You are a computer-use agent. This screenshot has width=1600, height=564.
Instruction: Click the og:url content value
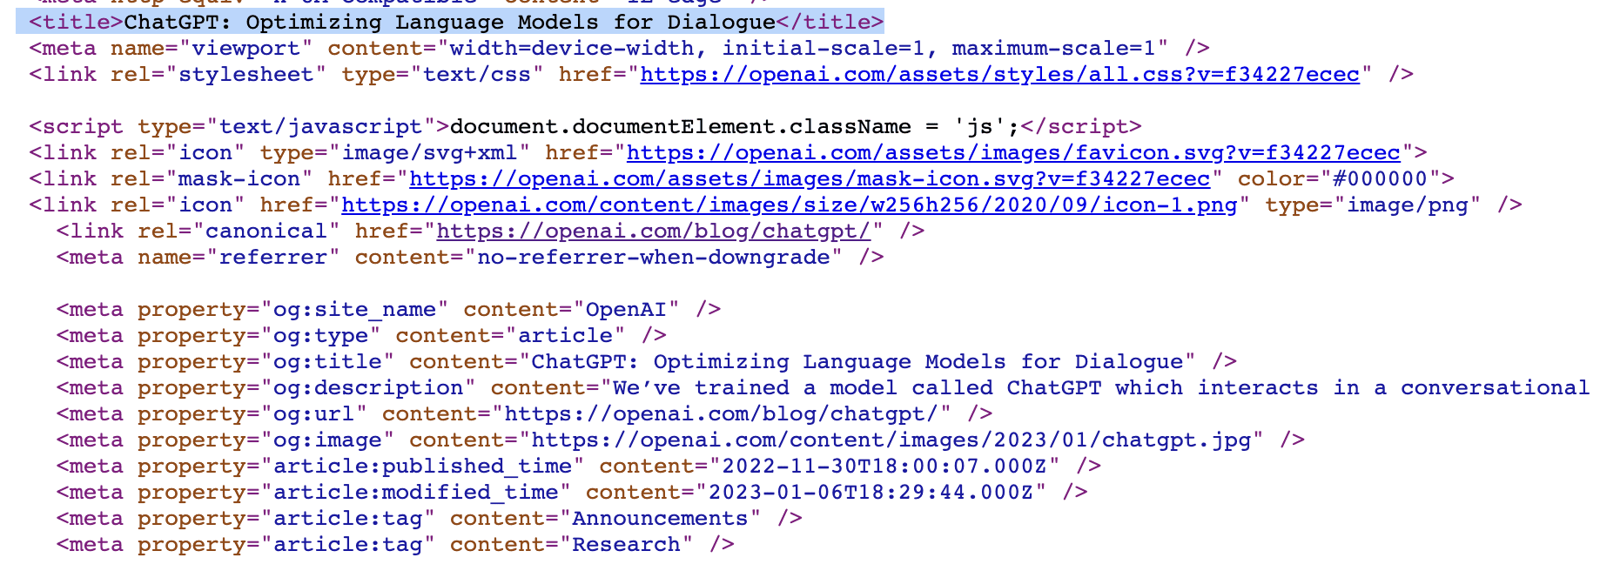[x=720, y=414]
